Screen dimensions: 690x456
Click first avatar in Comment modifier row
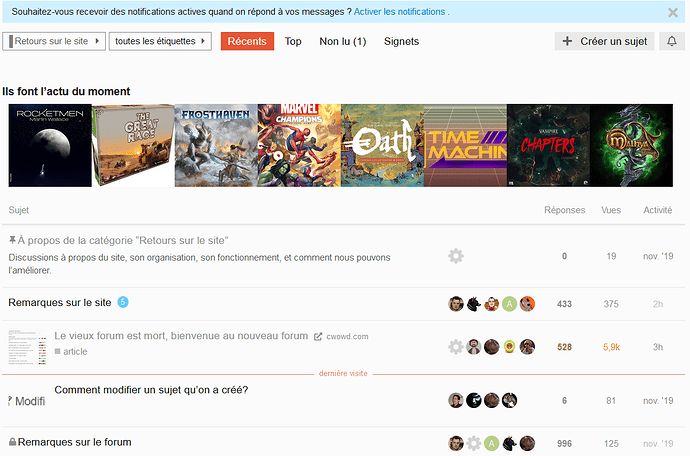(x=456, y=401)
